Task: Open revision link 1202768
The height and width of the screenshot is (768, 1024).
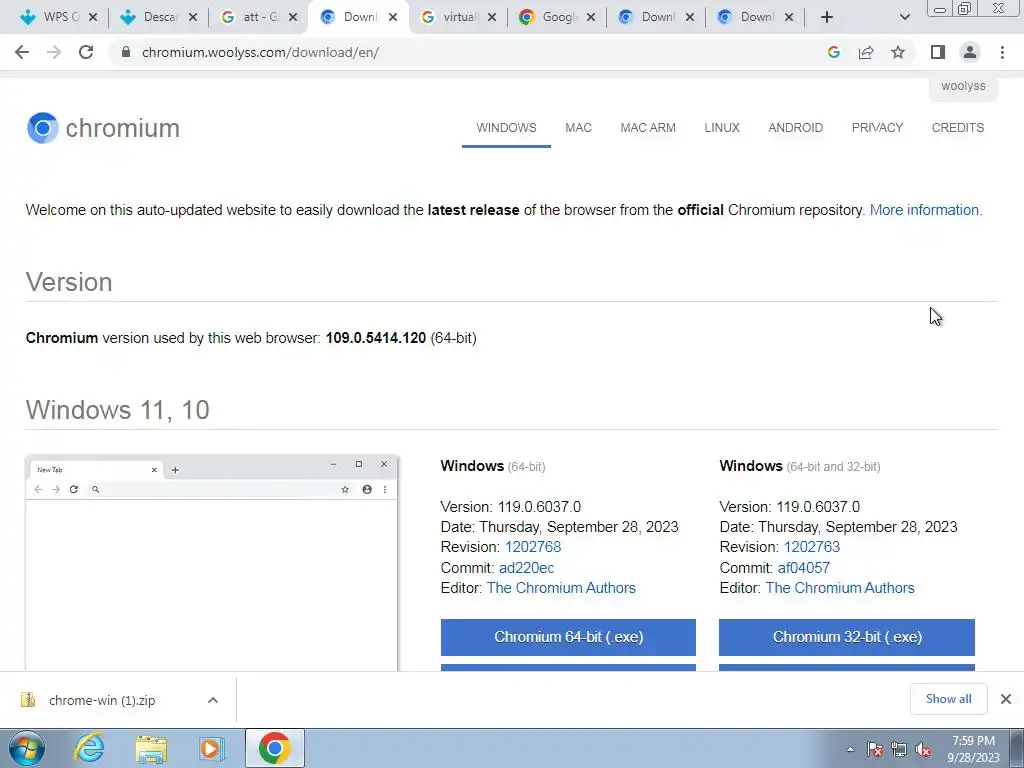Action: pyautogui.click(x=533, y=547)
